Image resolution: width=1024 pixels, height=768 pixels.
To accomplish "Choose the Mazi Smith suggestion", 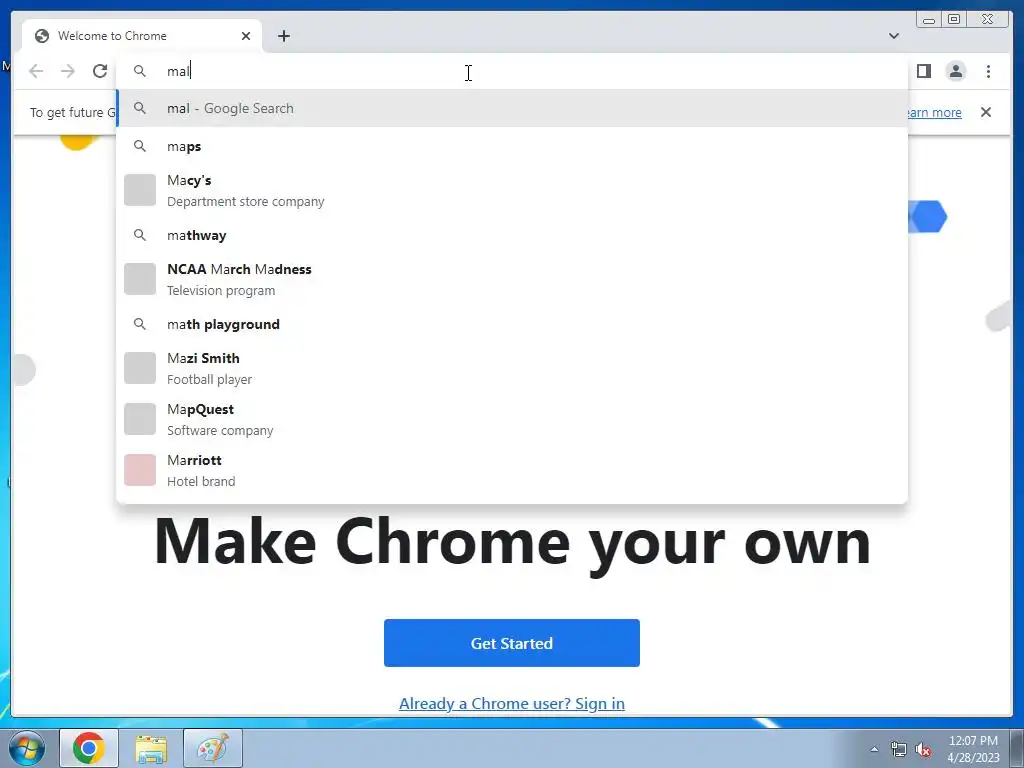I will [512, 368].
